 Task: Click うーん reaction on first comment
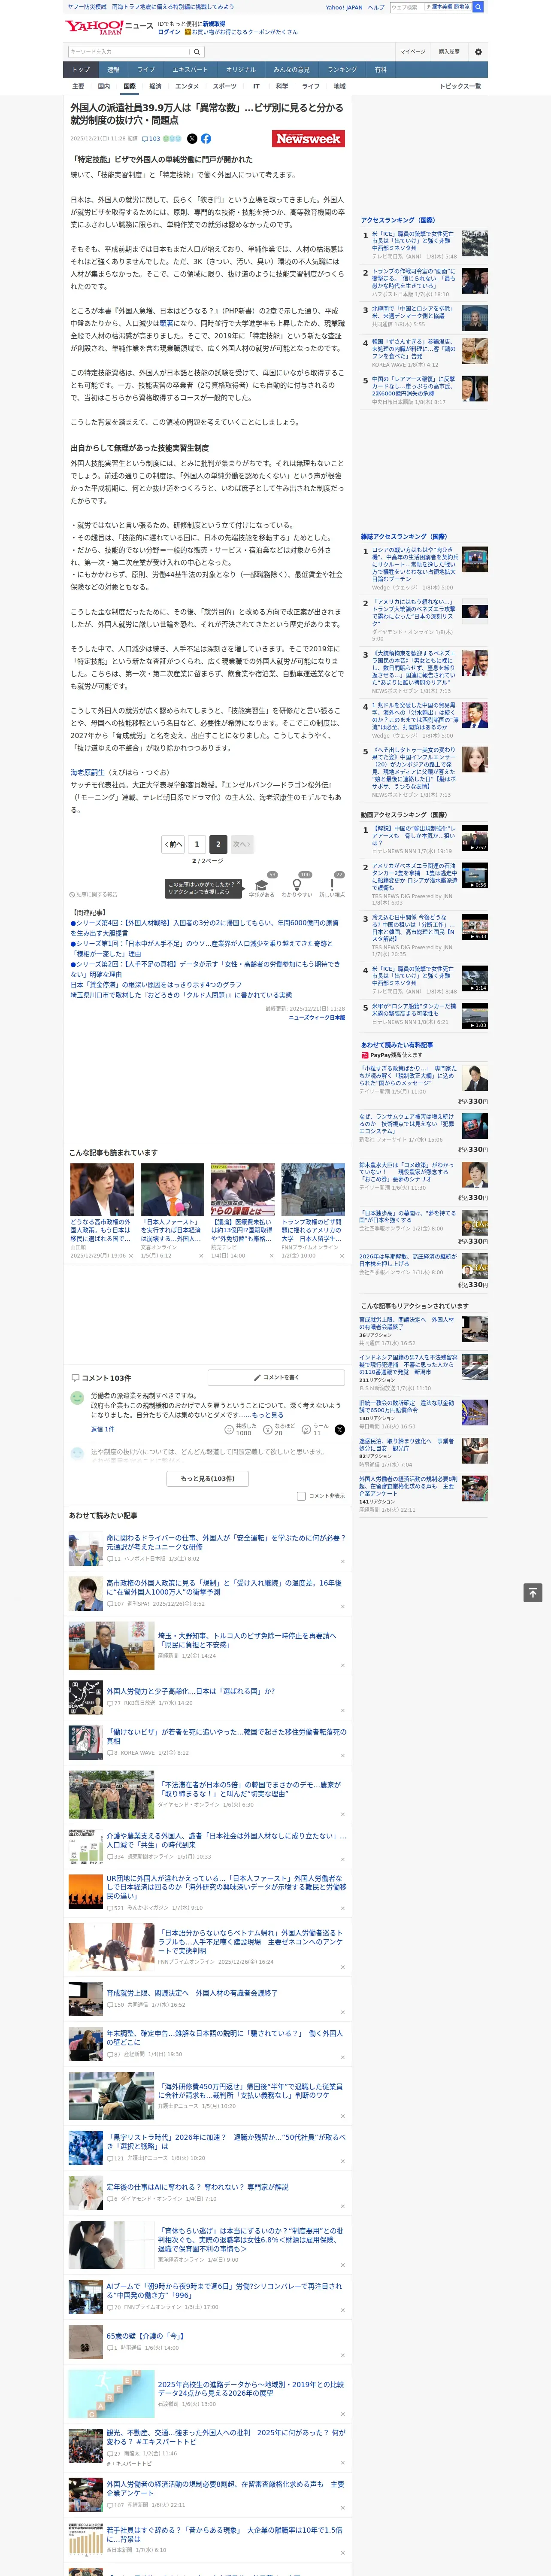(316, 1430)
